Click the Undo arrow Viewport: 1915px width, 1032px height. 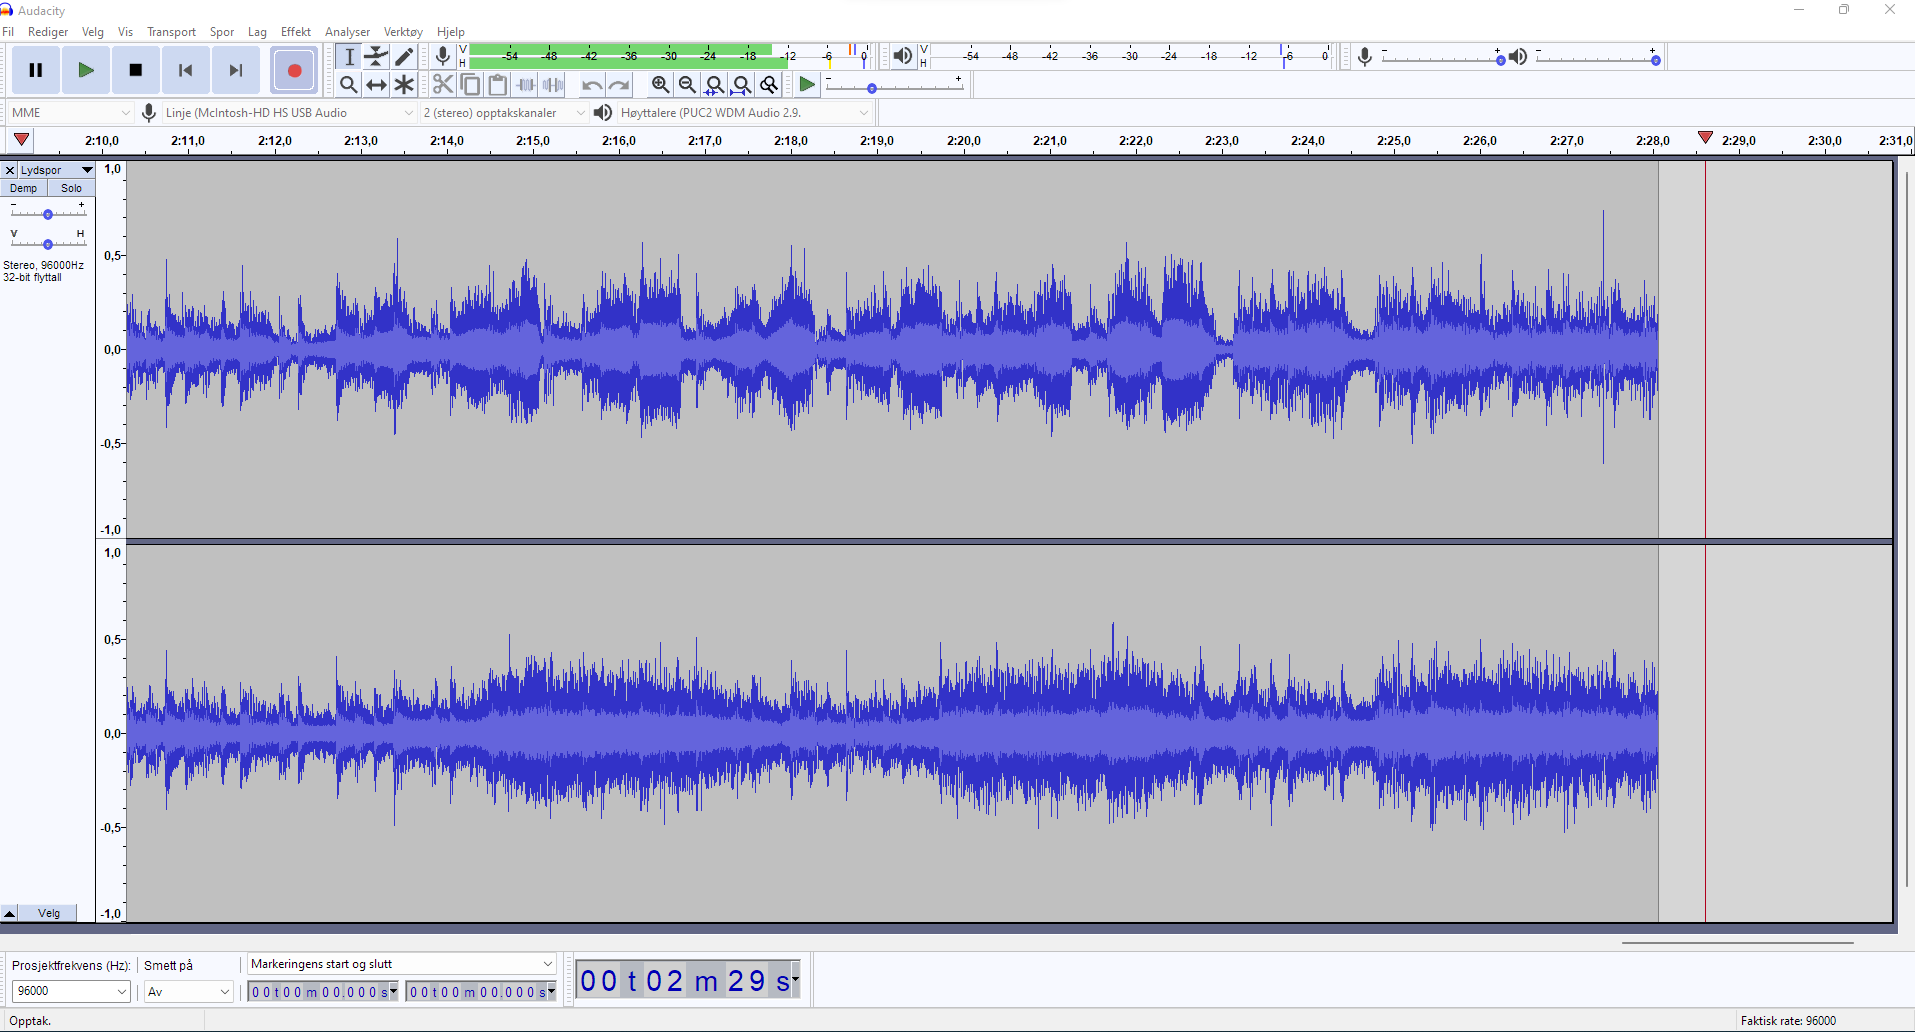[592, 85]
